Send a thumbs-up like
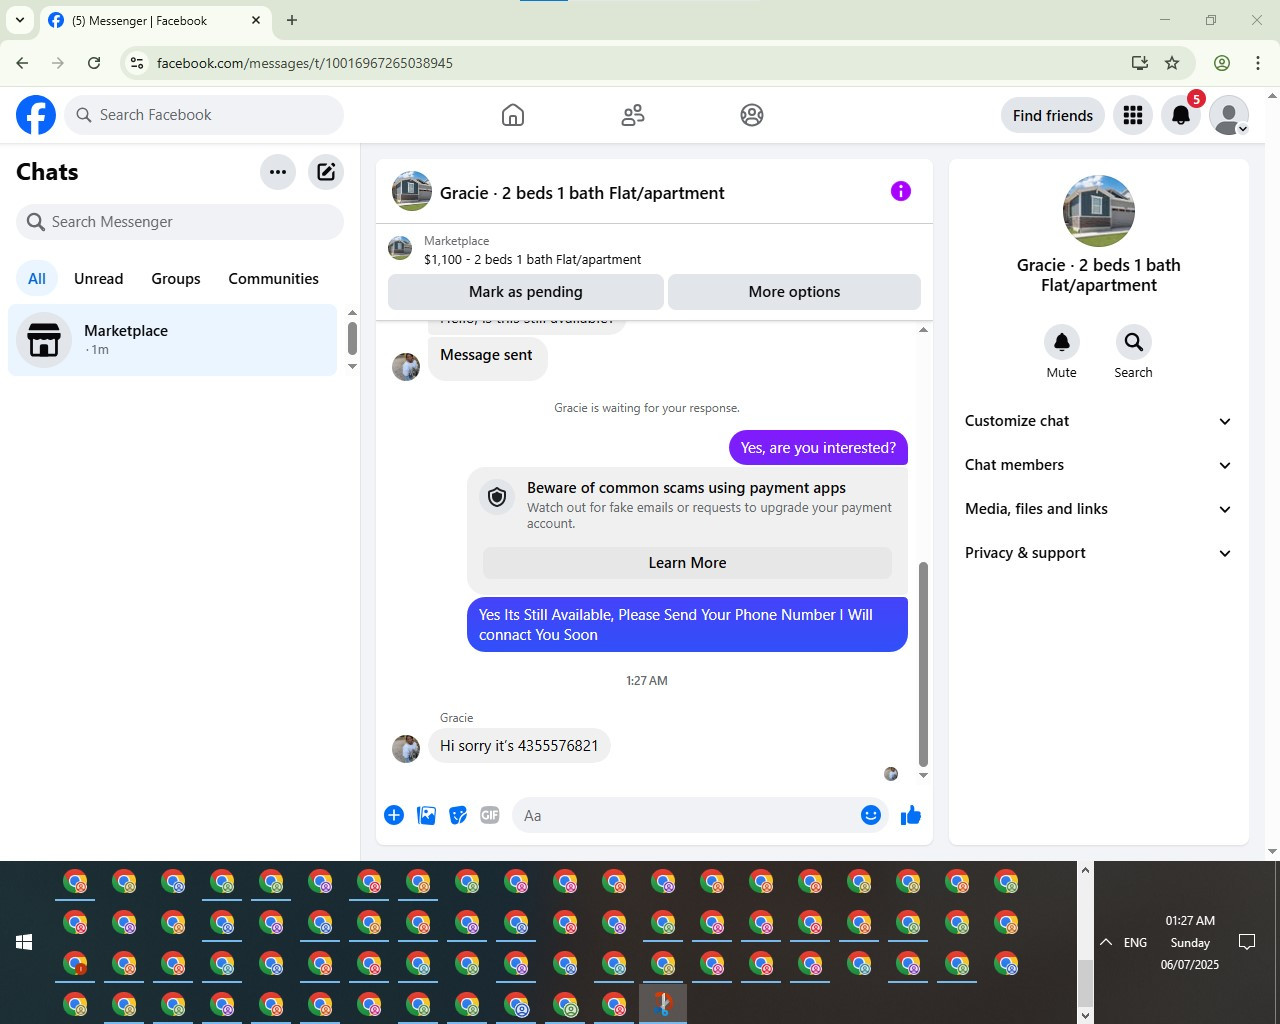The image size is (1280, 1024). click(x=911, y=815)
